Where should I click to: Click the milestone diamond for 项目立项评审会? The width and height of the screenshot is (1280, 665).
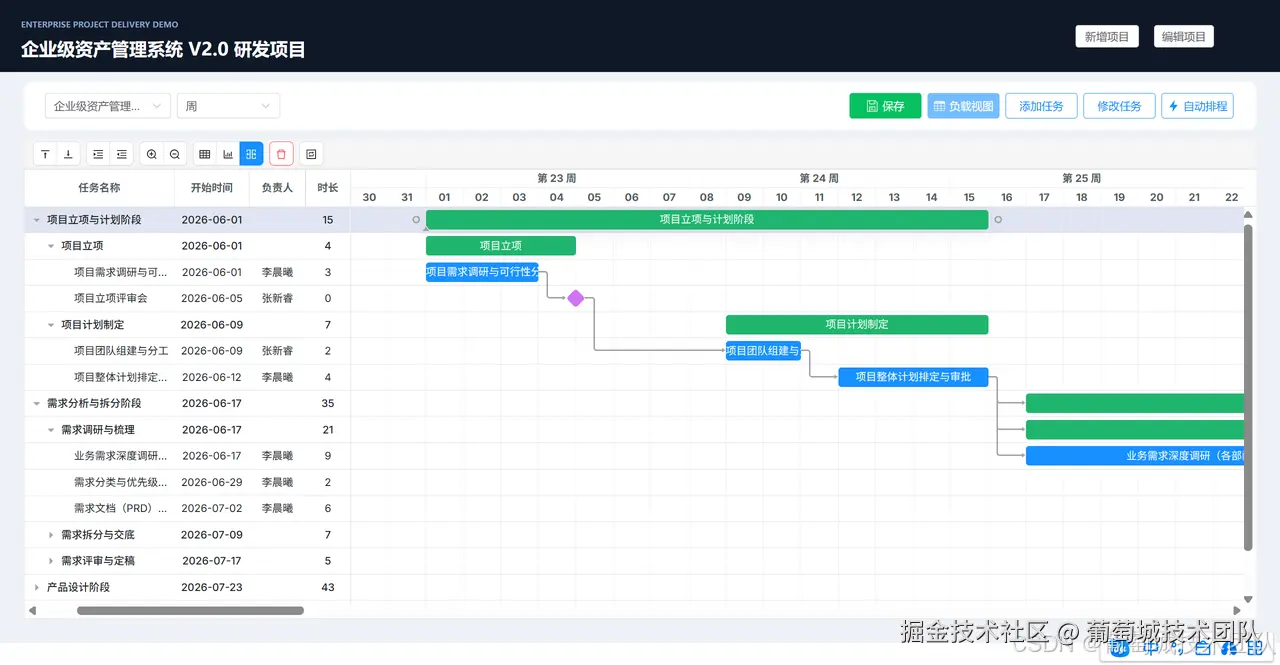[x=576, y=298]
